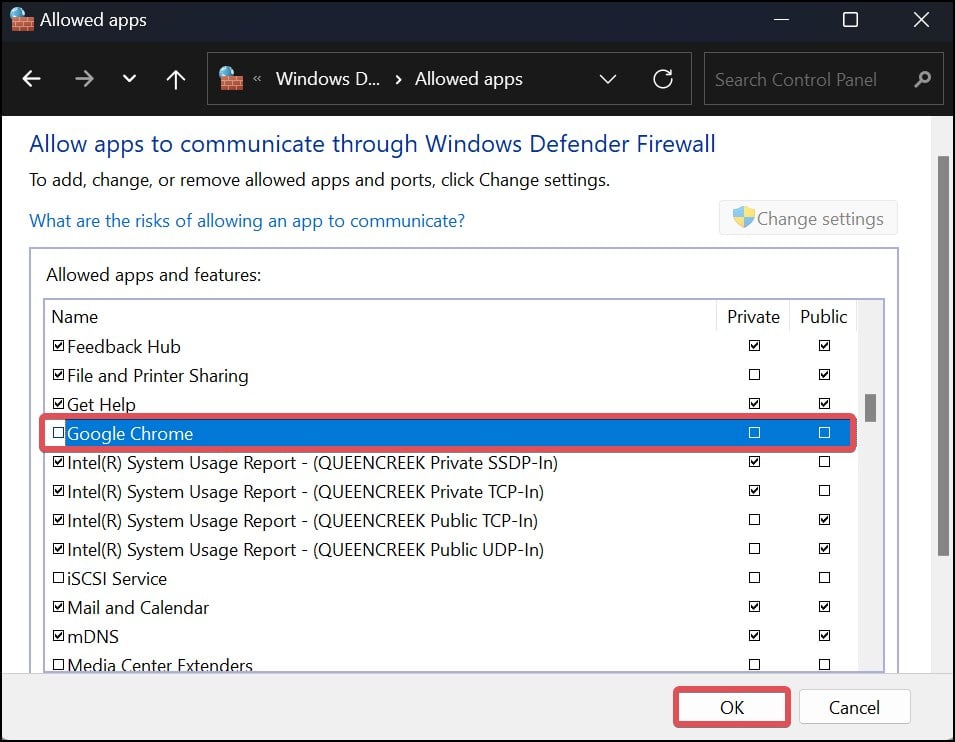This screenshot has width=955, height=742.
Task: Check Public for iSCSI Service
Action: (824, 578)
